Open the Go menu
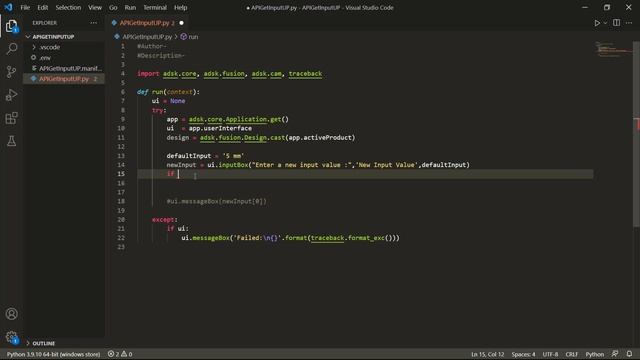The width and height of the screenshot is (640, 360). tap(113, 7)
